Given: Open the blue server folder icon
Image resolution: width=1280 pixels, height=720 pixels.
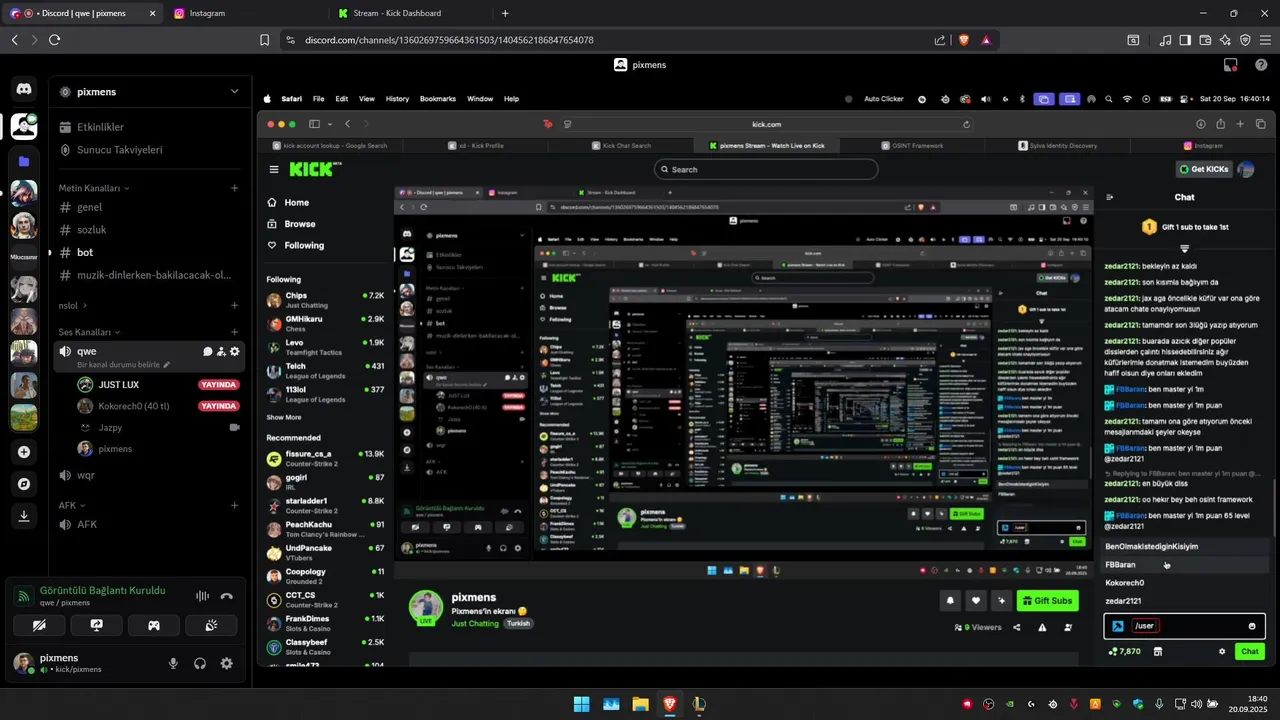Looking at the screenshot, I should pyautogui.click(x=24, y=161).
